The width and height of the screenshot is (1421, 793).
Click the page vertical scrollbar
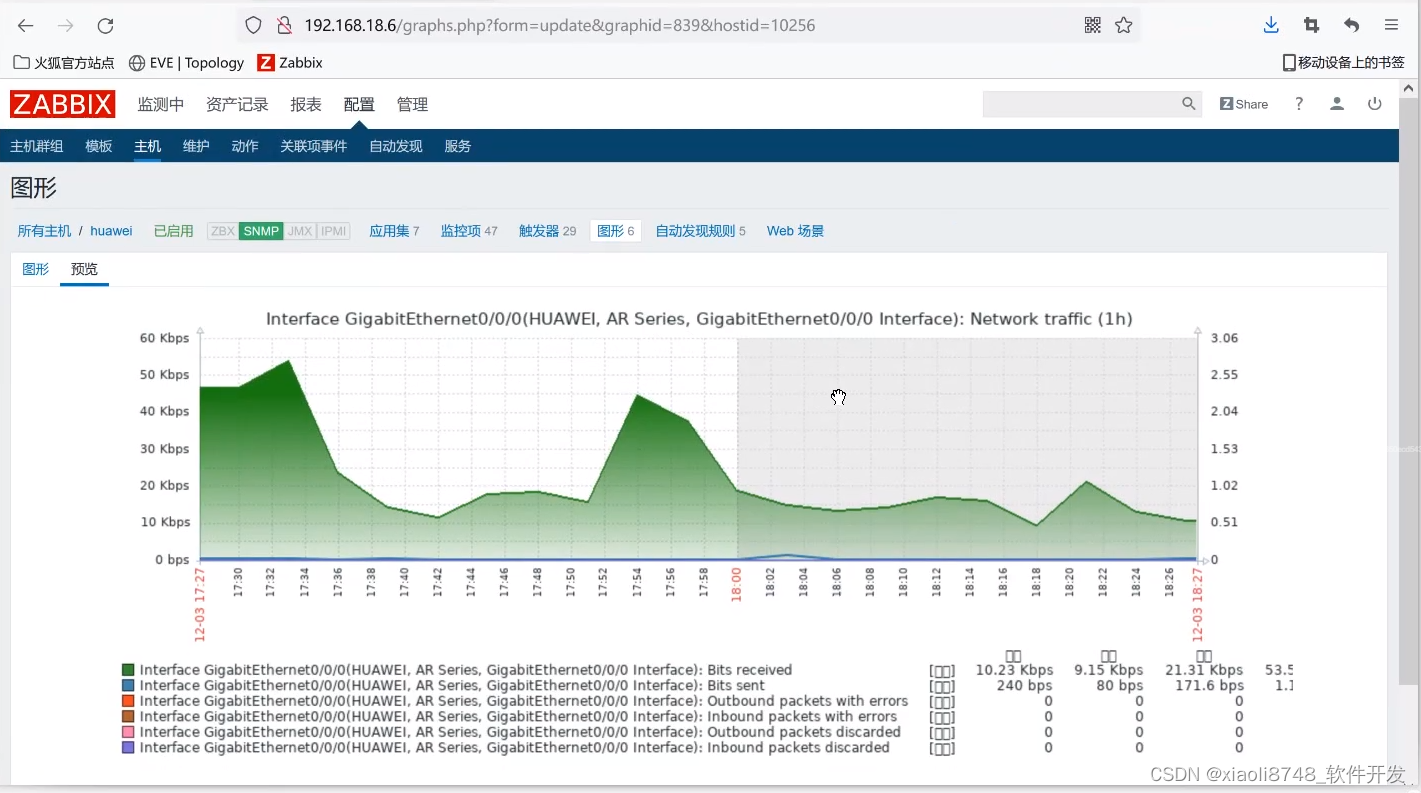click(1408, 392)
